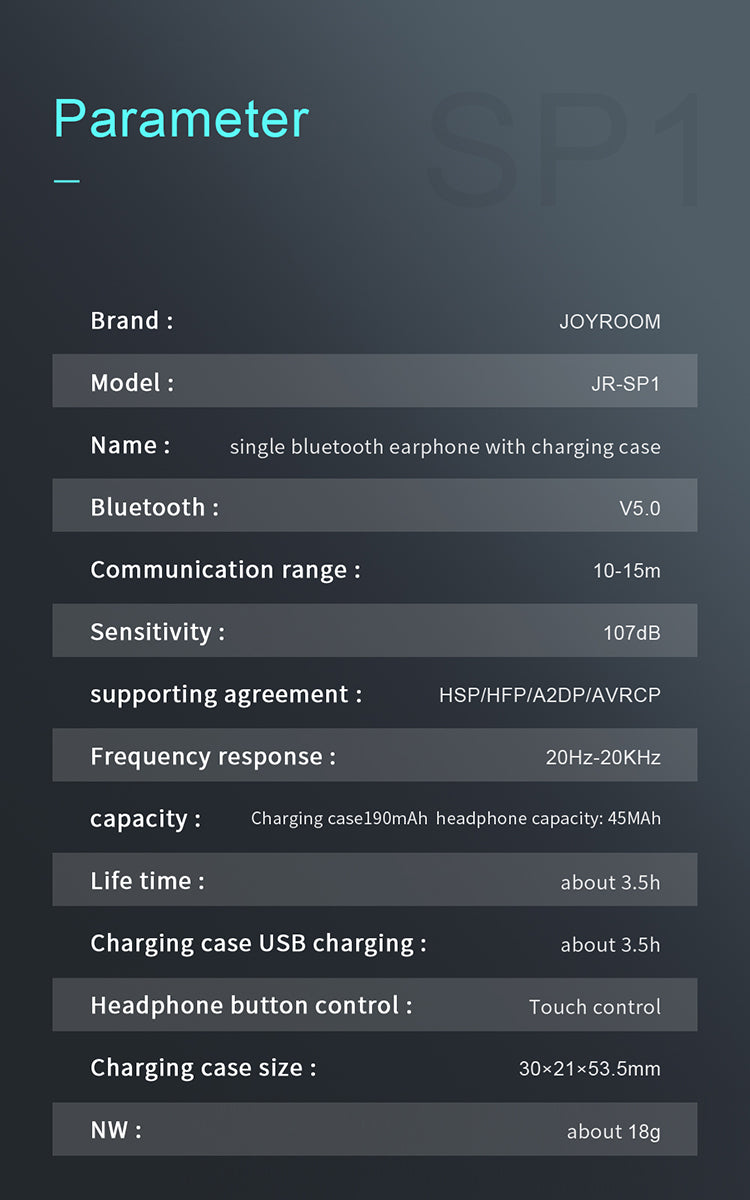Select the "Model :" label

coord(132,383)
